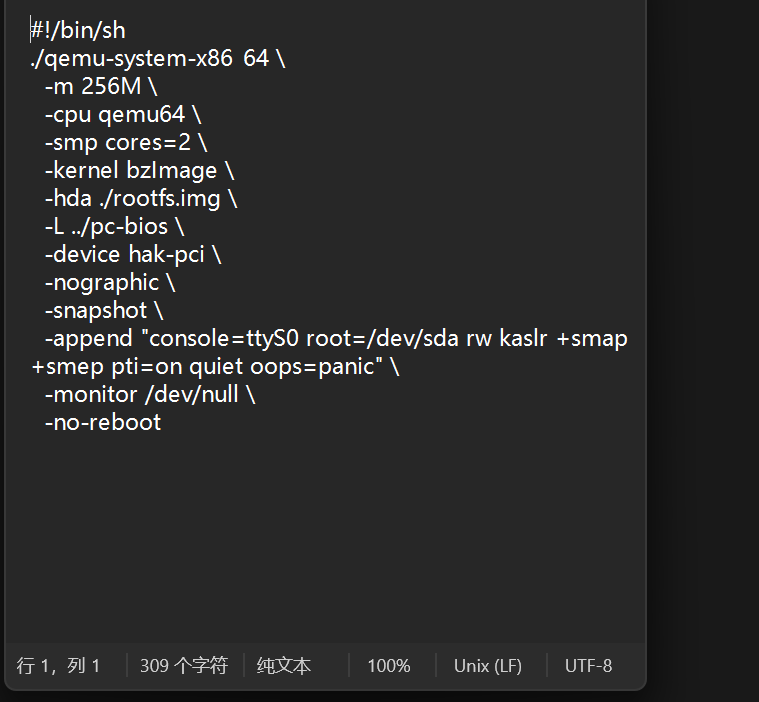This screenshot has width=759, height=702.
Task: Click the -cpu qemu64 option line
Action: pyautogui.click(x=122, y=115)
